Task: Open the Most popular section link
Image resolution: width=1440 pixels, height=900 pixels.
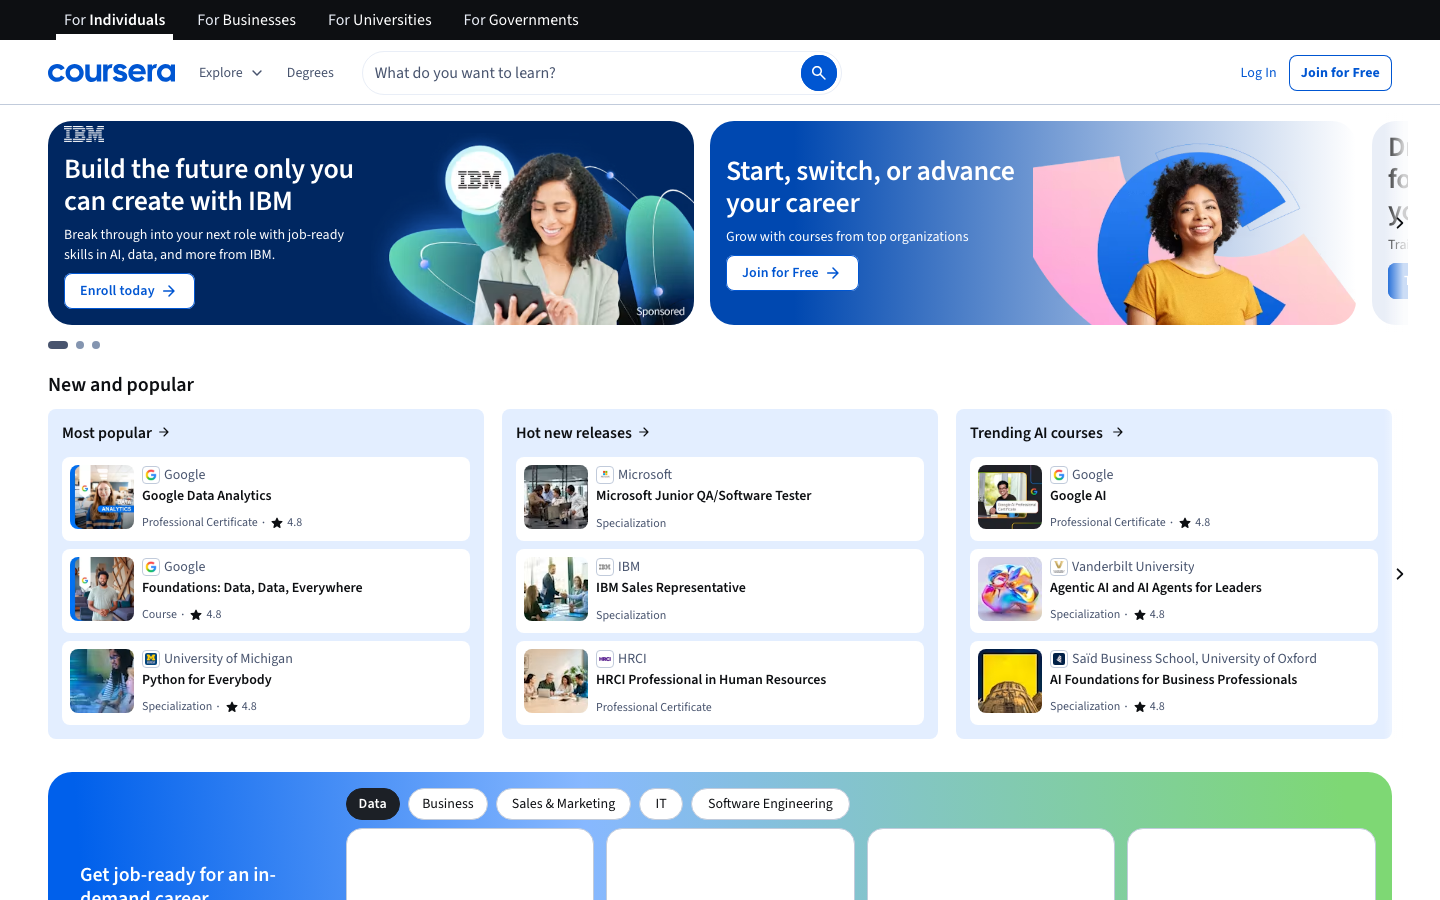Action: tap(116, 432)
